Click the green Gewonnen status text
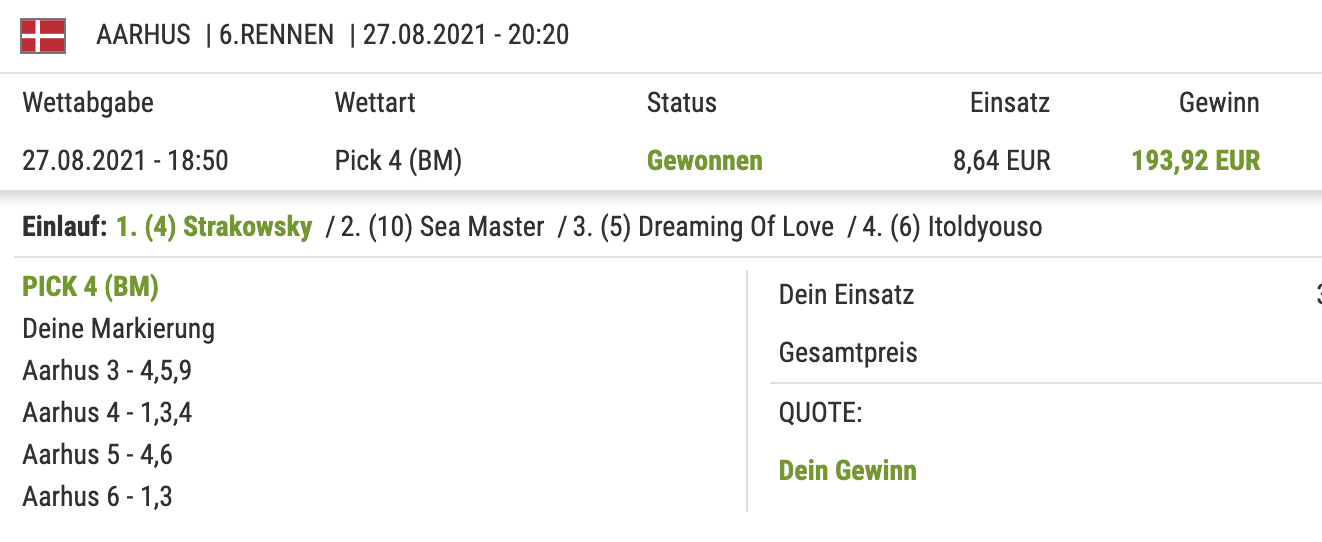The image size is (1322, 542). point(705,160)
